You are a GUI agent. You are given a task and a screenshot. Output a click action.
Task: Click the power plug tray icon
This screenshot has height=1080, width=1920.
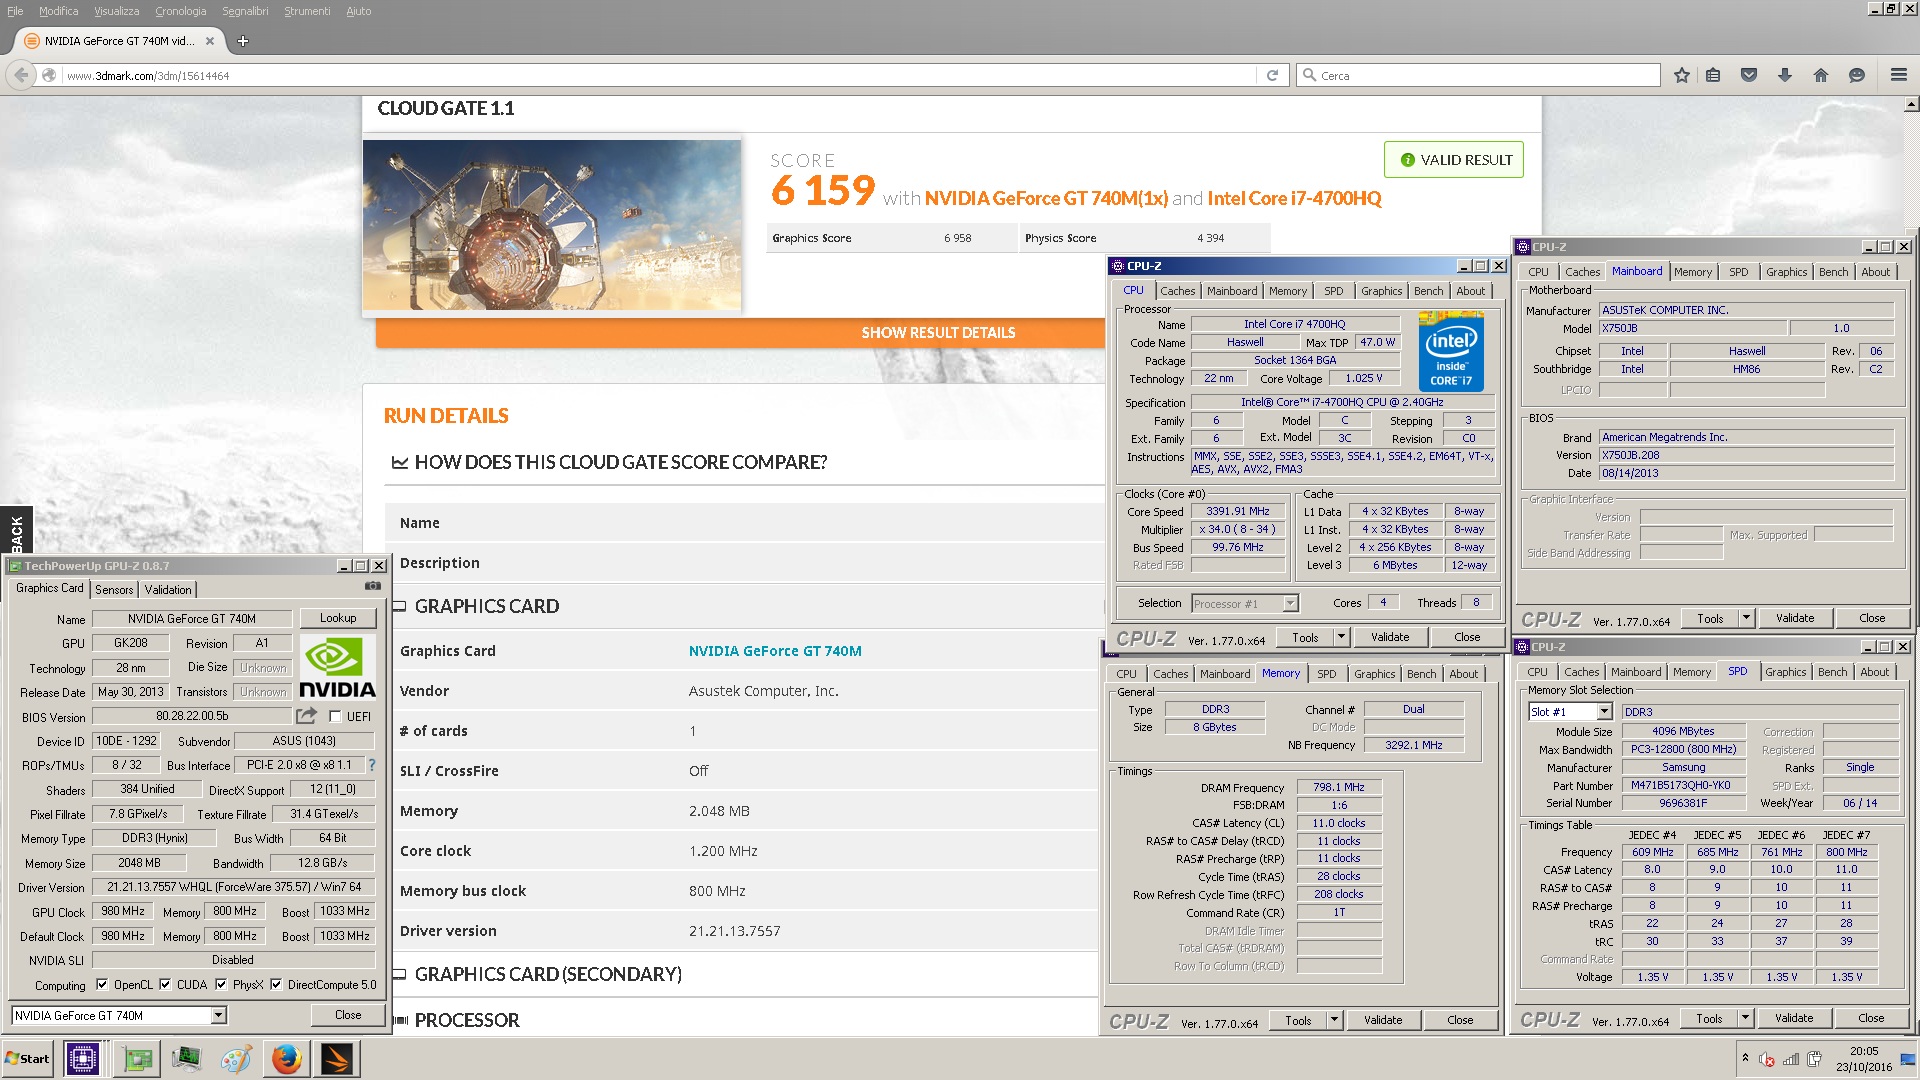(1814, 1060)
